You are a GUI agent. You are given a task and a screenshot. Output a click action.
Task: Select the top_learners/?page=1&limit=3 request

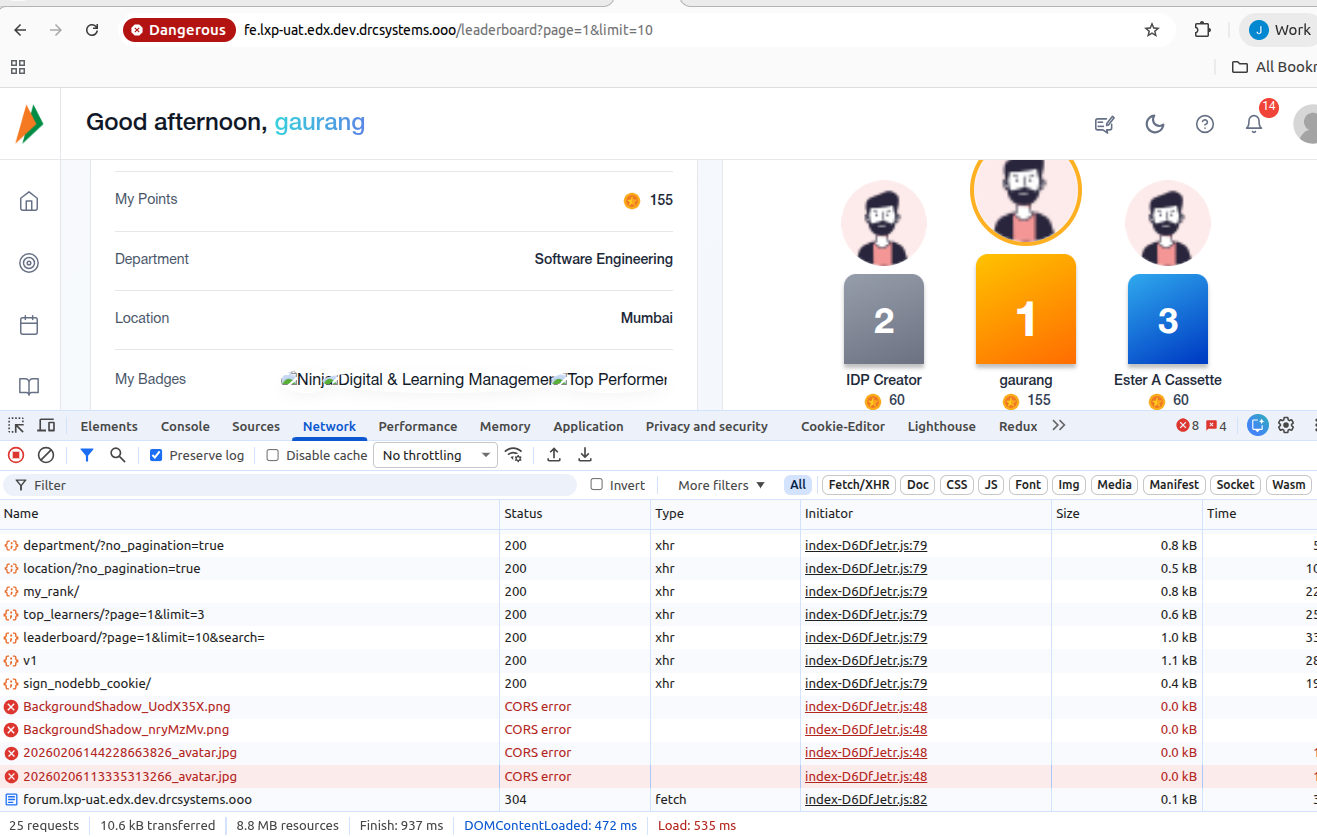pyautogui.click(x=658, y=615)
